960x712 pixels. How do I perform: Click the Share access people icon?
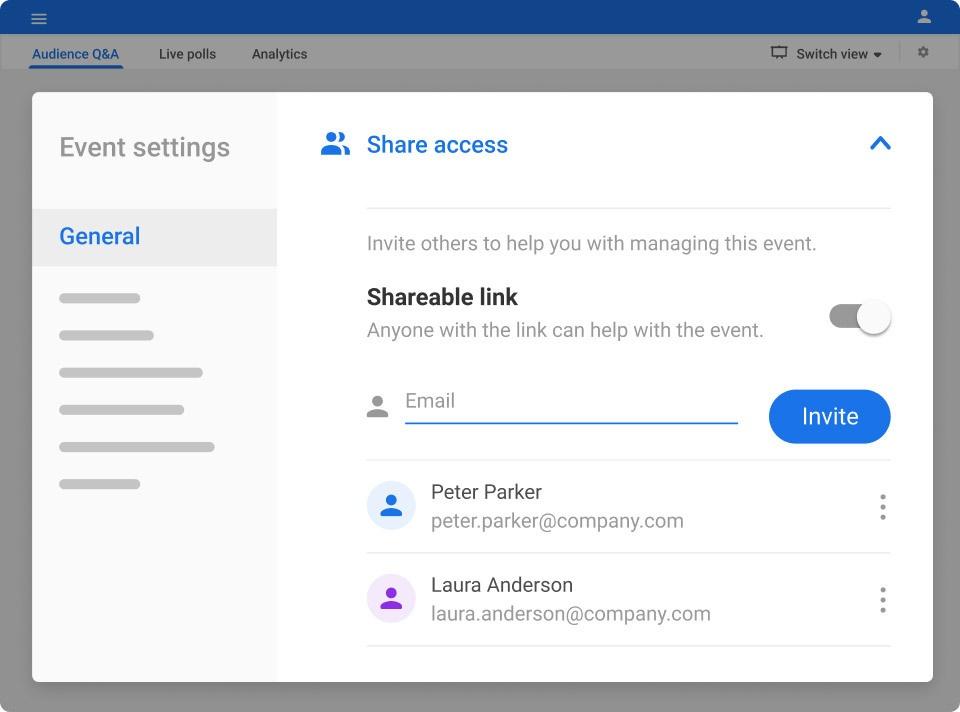click(x=335, y=144)
